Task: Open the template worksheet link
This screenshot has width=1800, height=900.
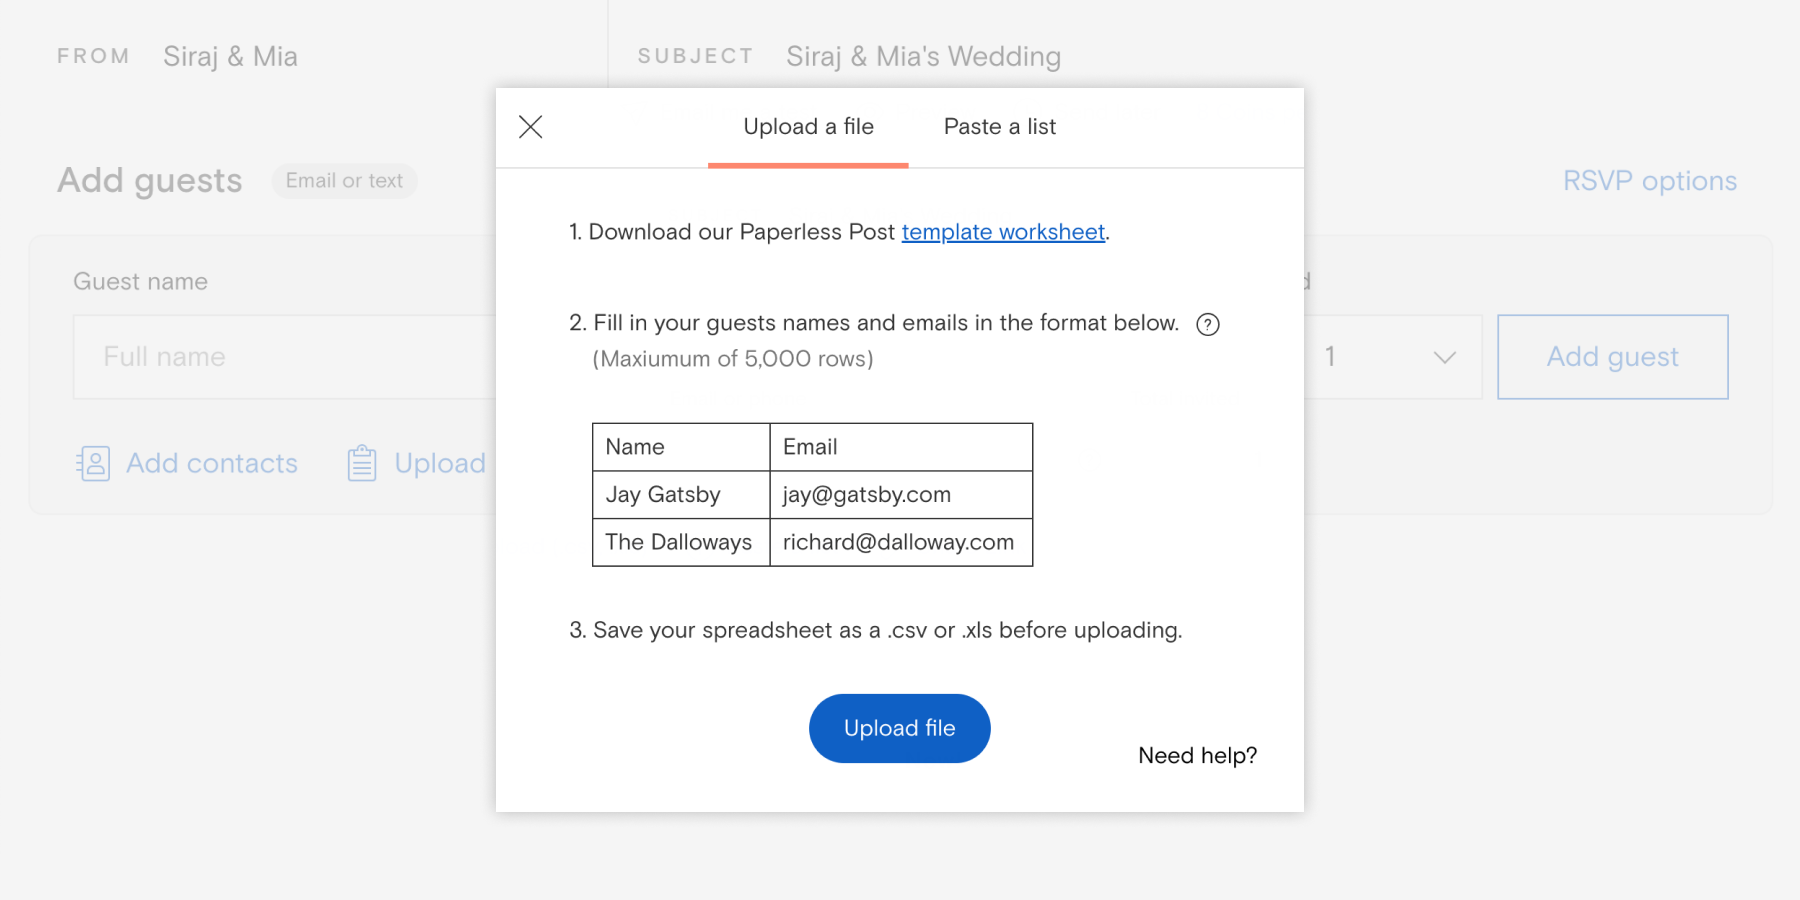Action: pyautogui.click(x=1003, y=232)
